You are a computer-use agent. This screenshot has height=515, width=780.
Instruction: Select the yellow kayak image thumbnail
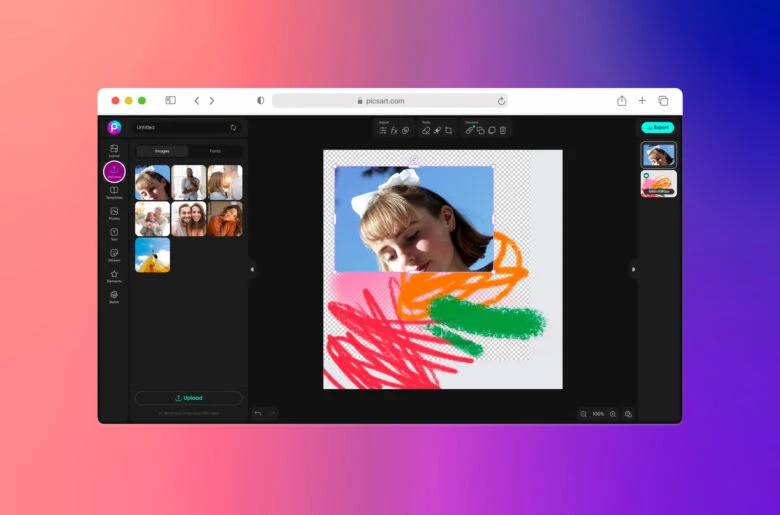tap(152, 255)
